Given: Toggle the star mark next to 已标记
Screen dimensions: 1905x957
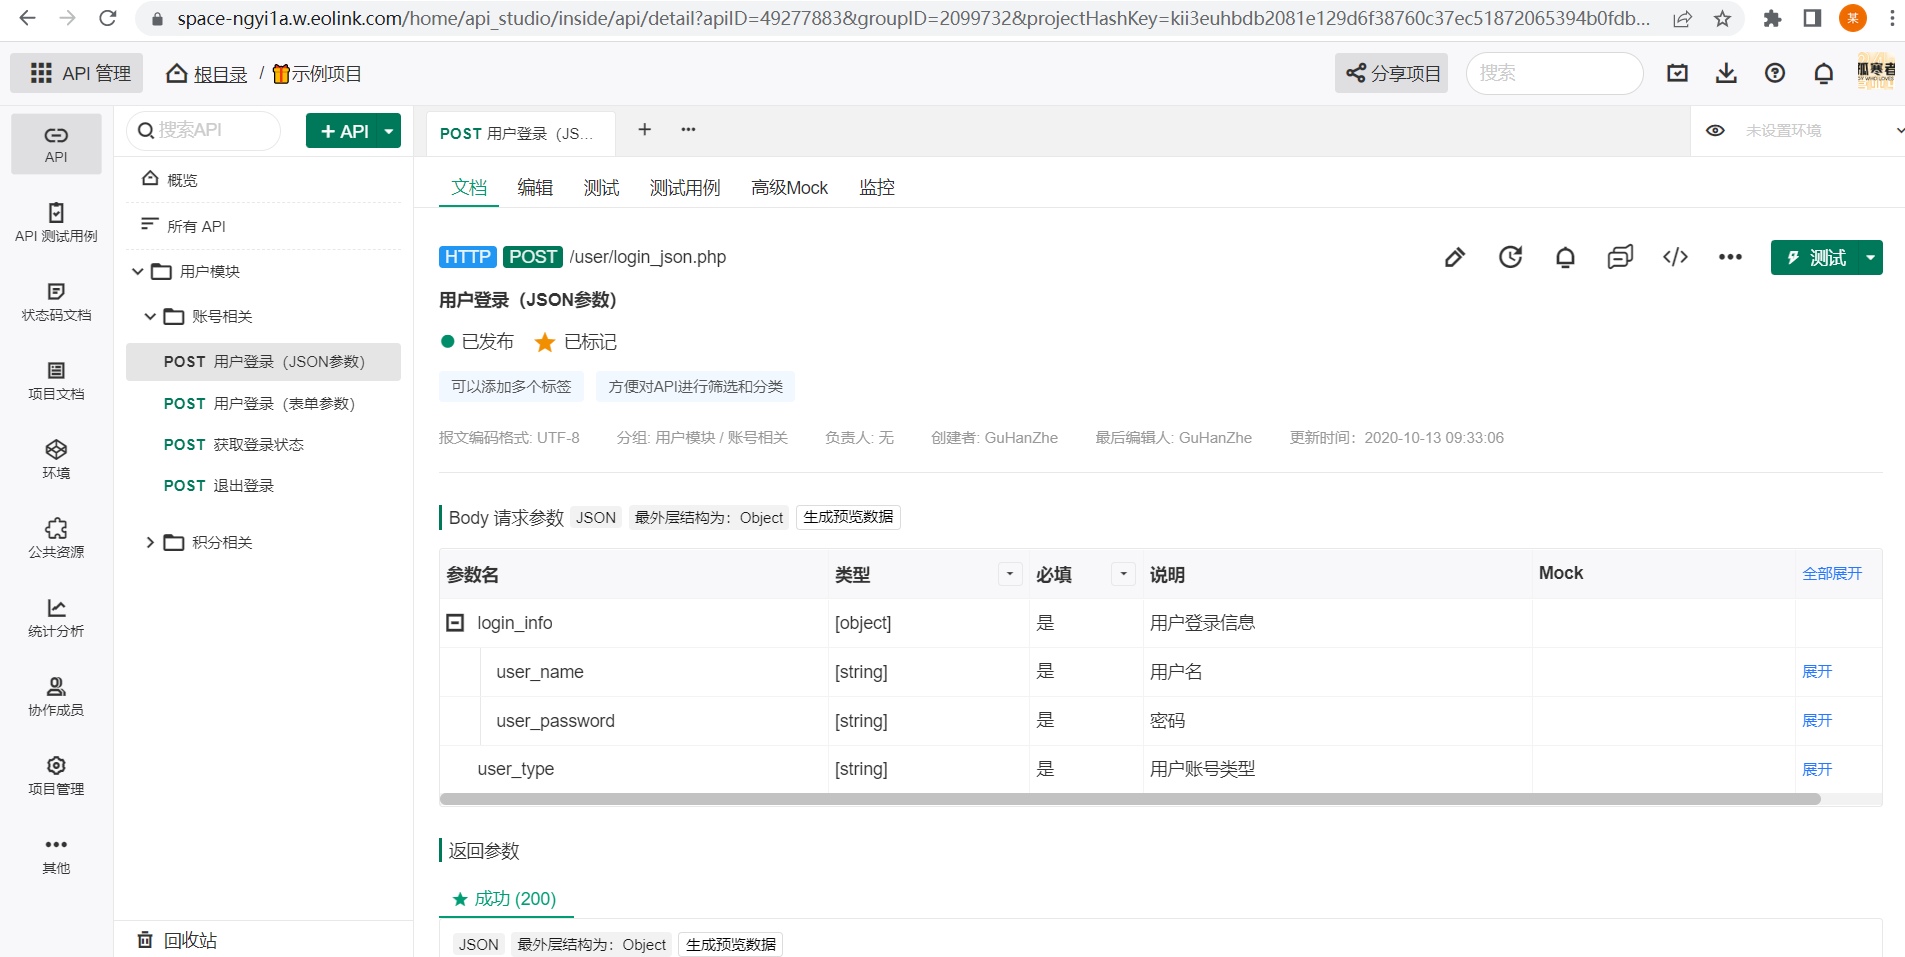Looking at the screenshot, I should point(544,341).
